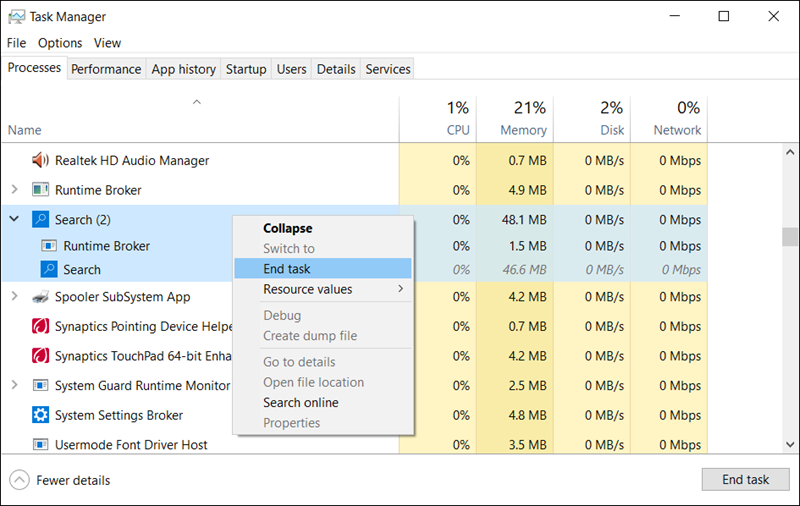Click the Synaptics Pointing Device Helper icon
800x506 pixels.
[x=41, y=326]
